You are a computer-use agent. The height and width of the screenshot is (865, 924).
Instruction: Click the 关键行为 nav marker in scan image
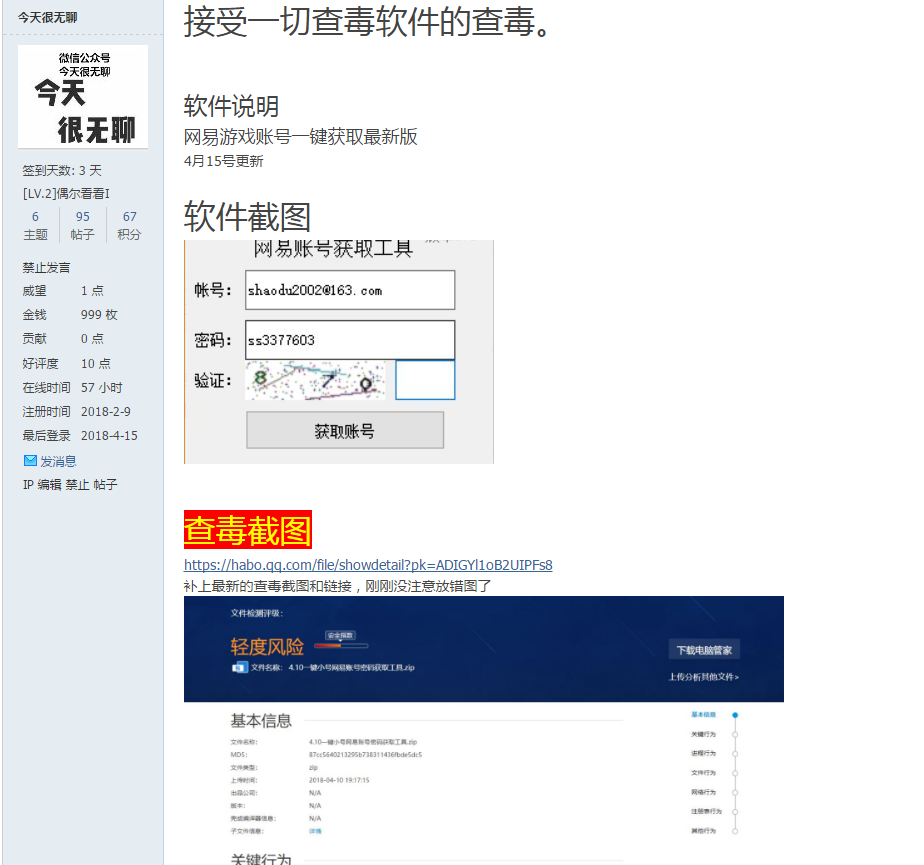(735, 734)
